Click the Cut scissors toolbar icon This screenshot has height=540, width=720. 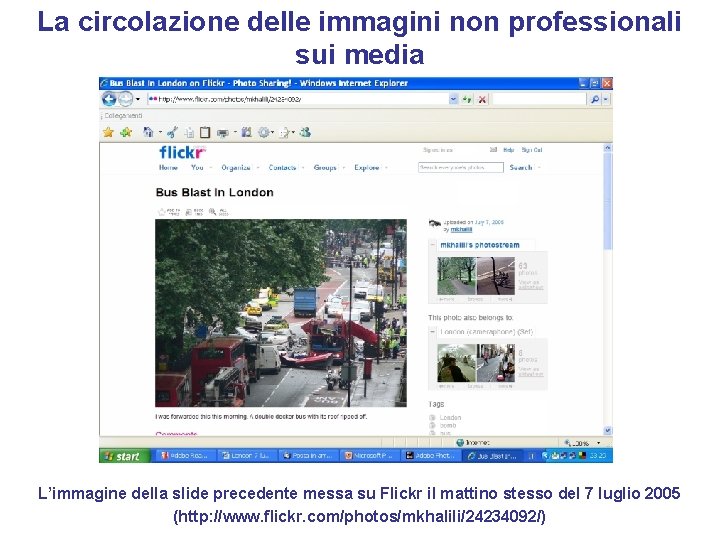(x=172, y=133)
